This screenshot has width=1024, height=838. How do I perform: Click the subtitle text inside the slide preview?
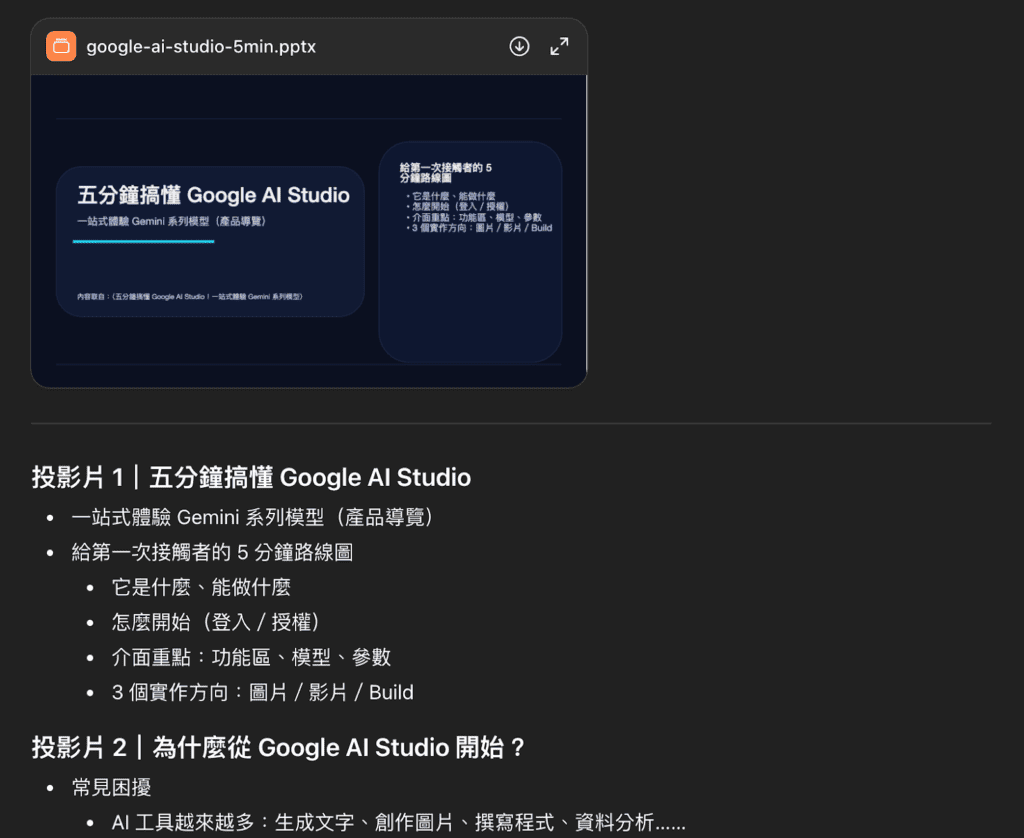click(x=172, y=221)
